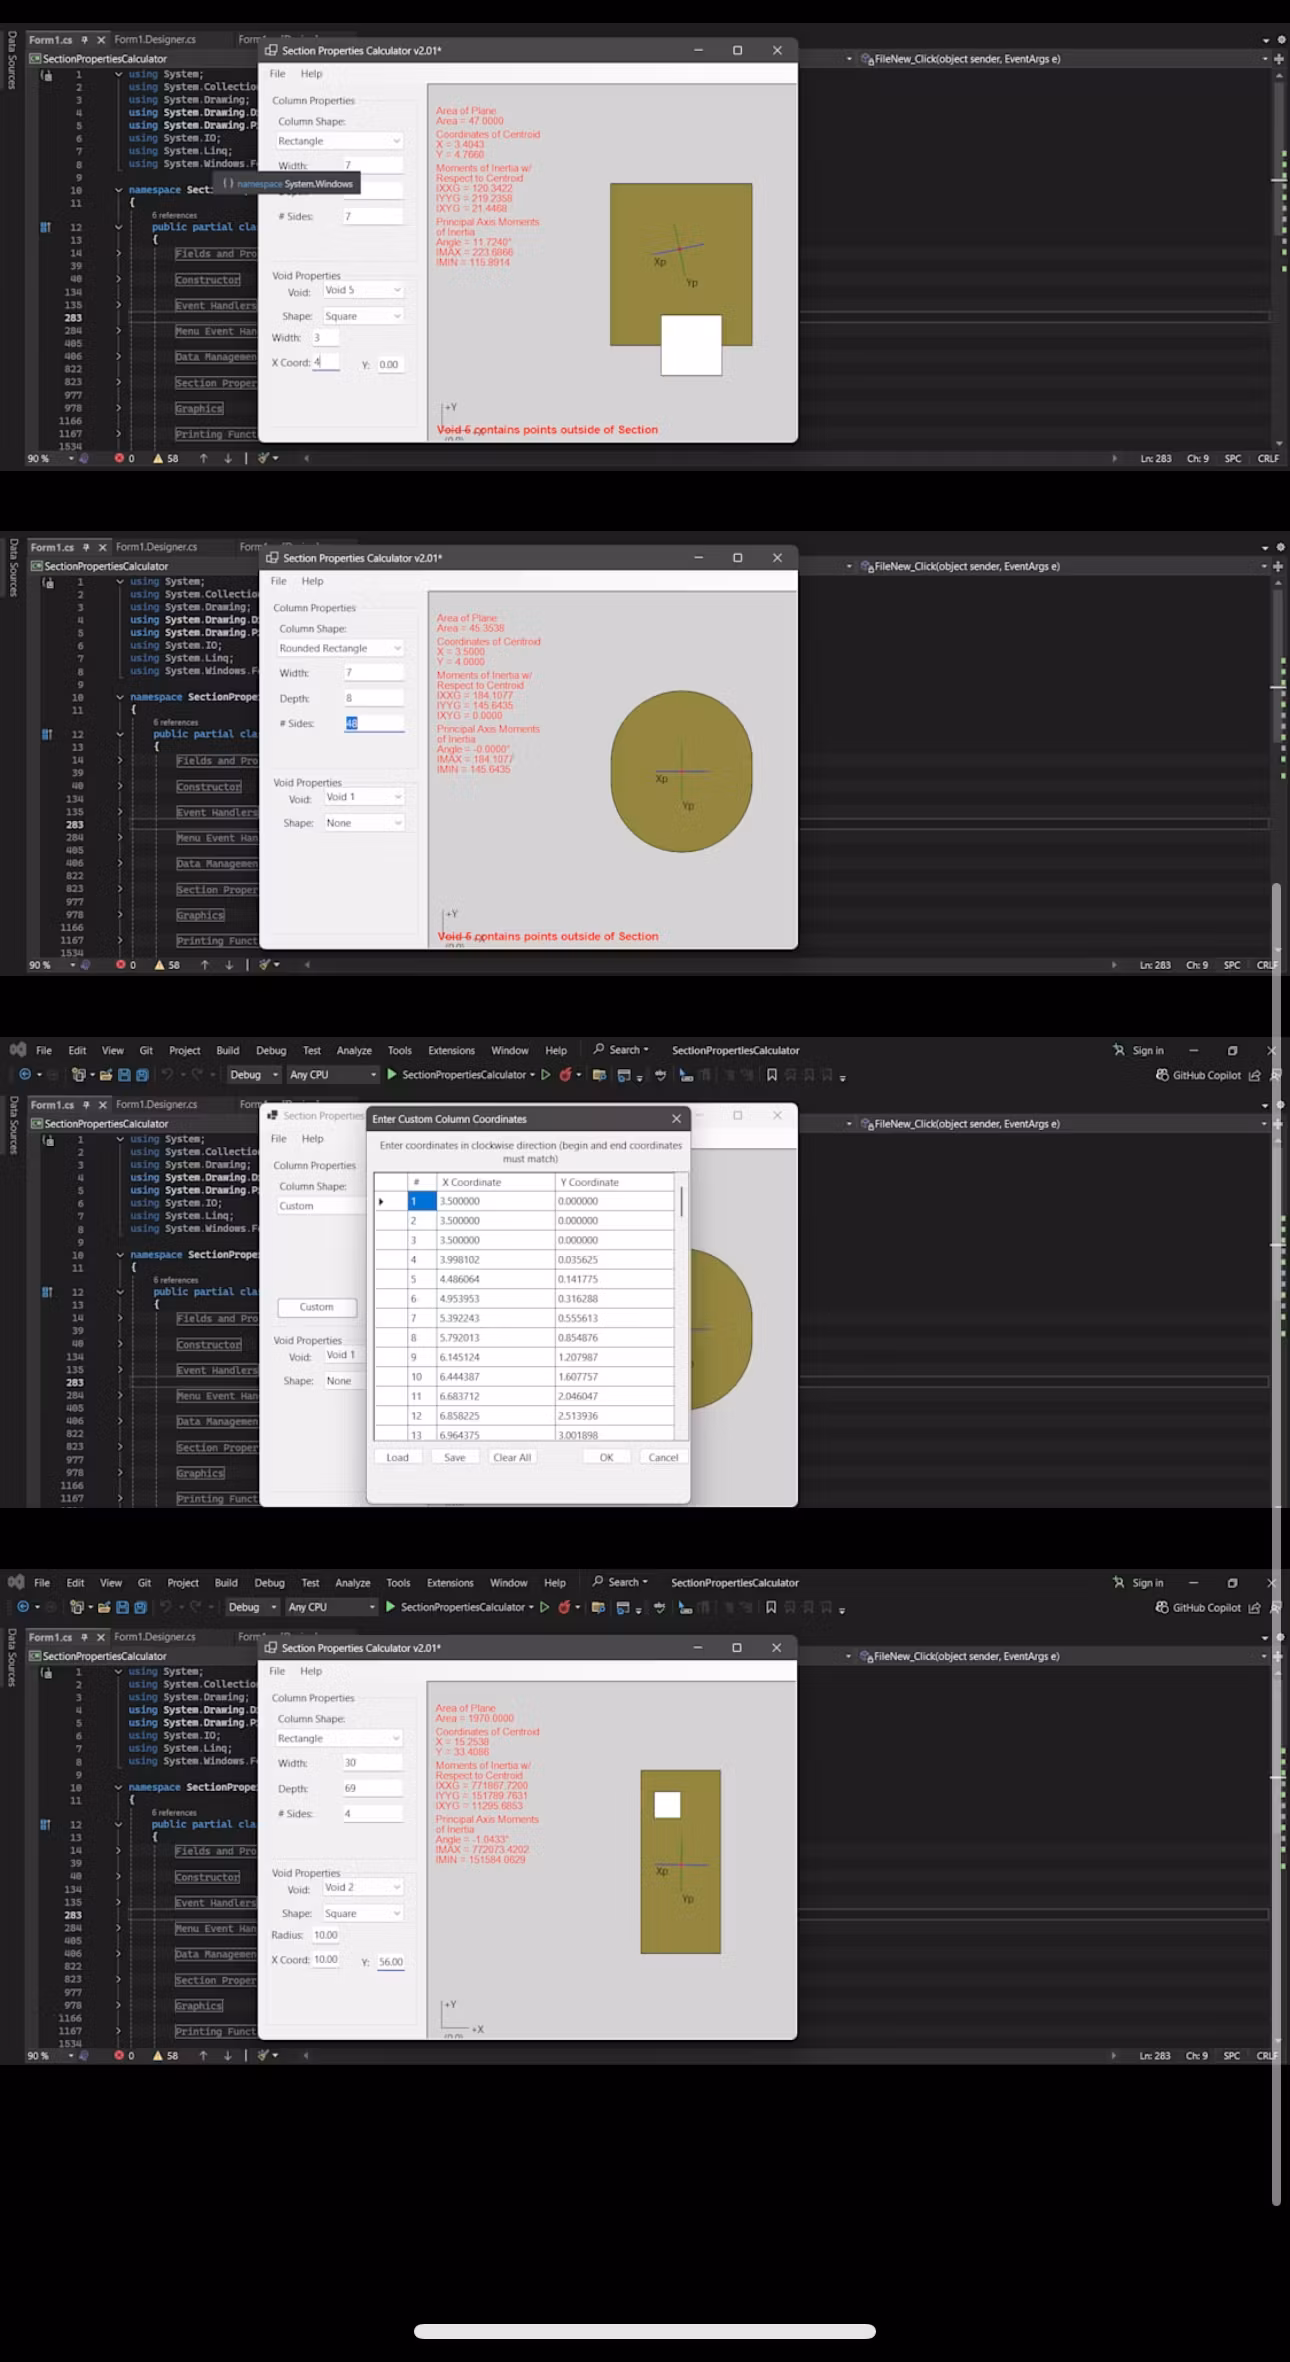Click Save All icon in toolbar above coordinates dialog
This screenshot has height=2362, width=1290.
tap(142, 1075)
